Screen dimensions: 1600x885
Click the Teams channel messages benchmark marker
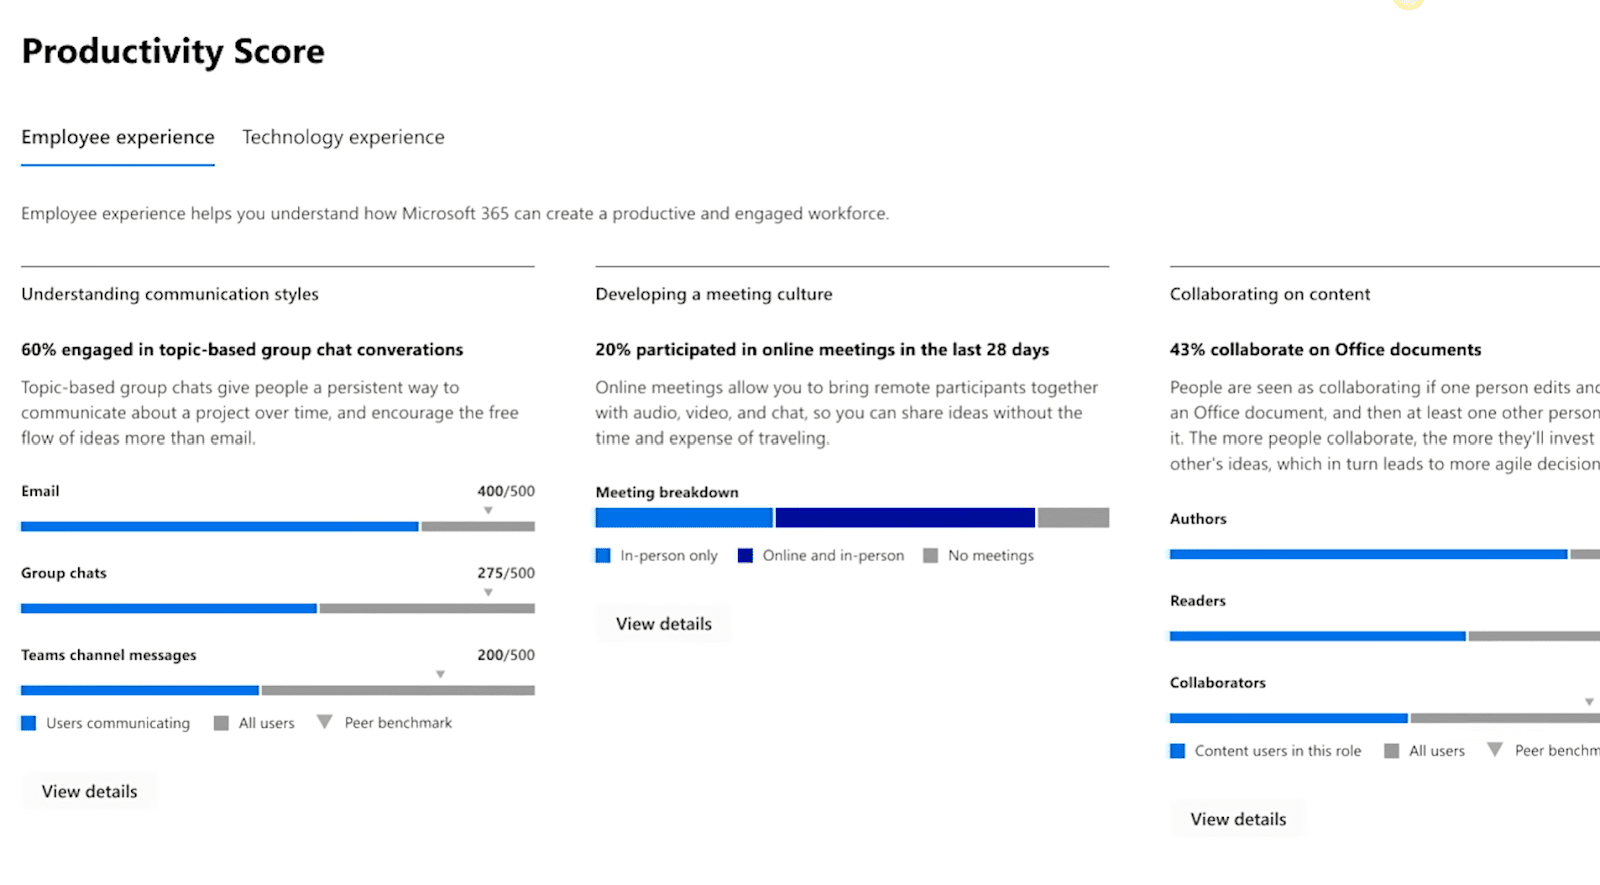click(440, 675)
